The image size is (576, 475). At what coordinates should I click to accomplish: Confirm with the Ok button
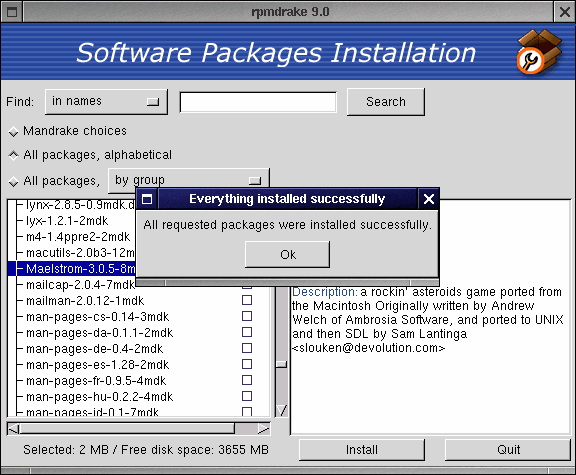pyautogui.click(x=287, y=254)
